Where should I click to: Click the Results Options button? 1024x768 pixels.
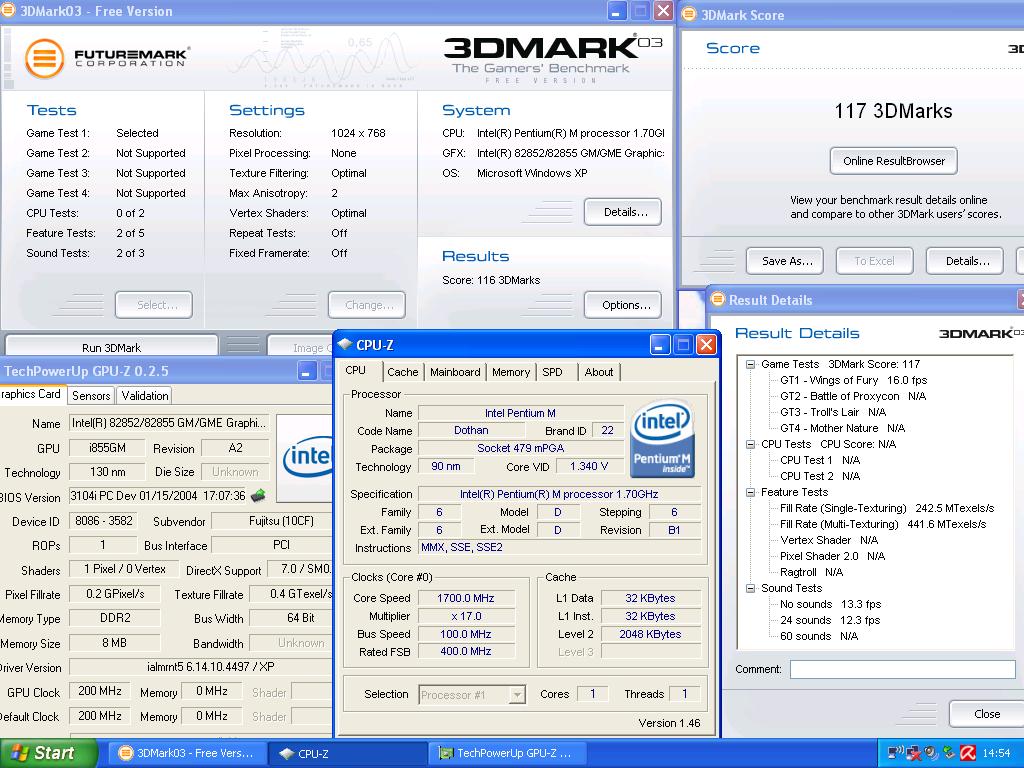[623, 305]
